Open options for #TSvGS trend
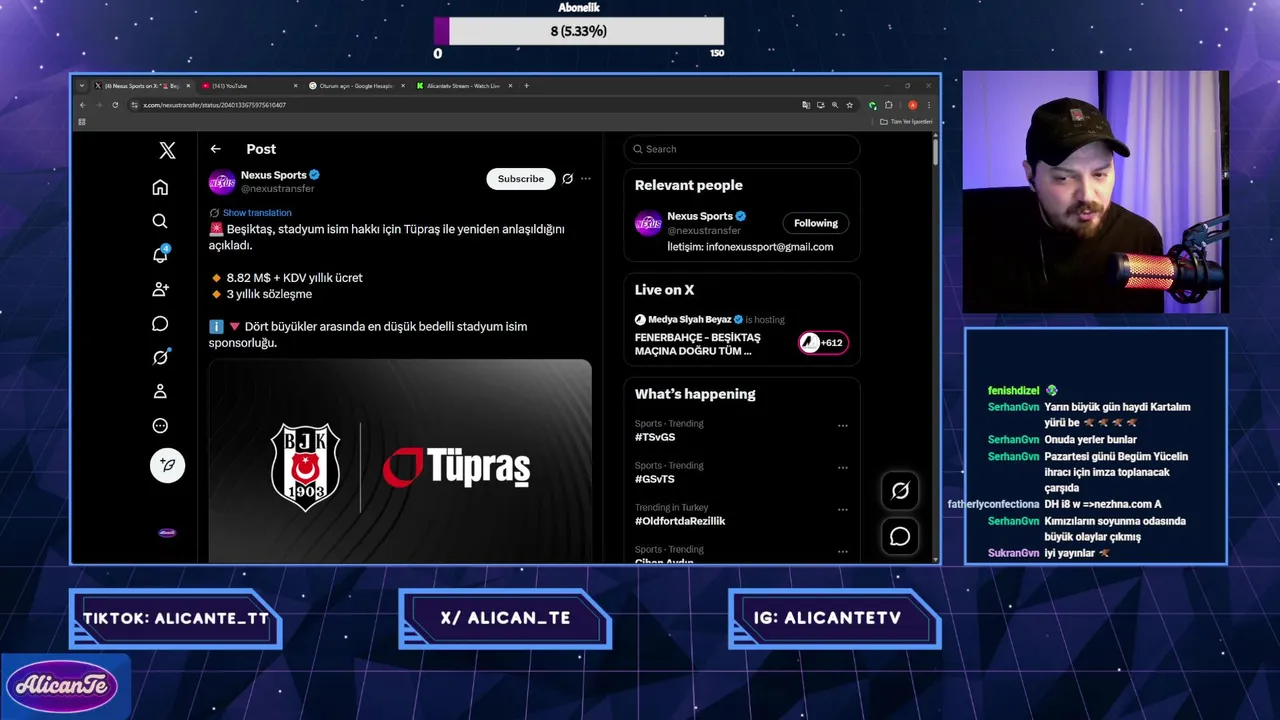 pyautogui.click(x=843, y=425)
